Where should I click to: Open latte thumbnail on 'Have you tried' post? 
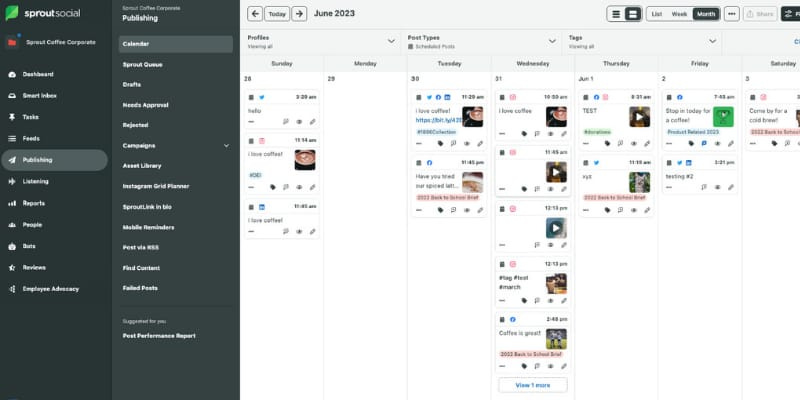(x=472, y=182)
